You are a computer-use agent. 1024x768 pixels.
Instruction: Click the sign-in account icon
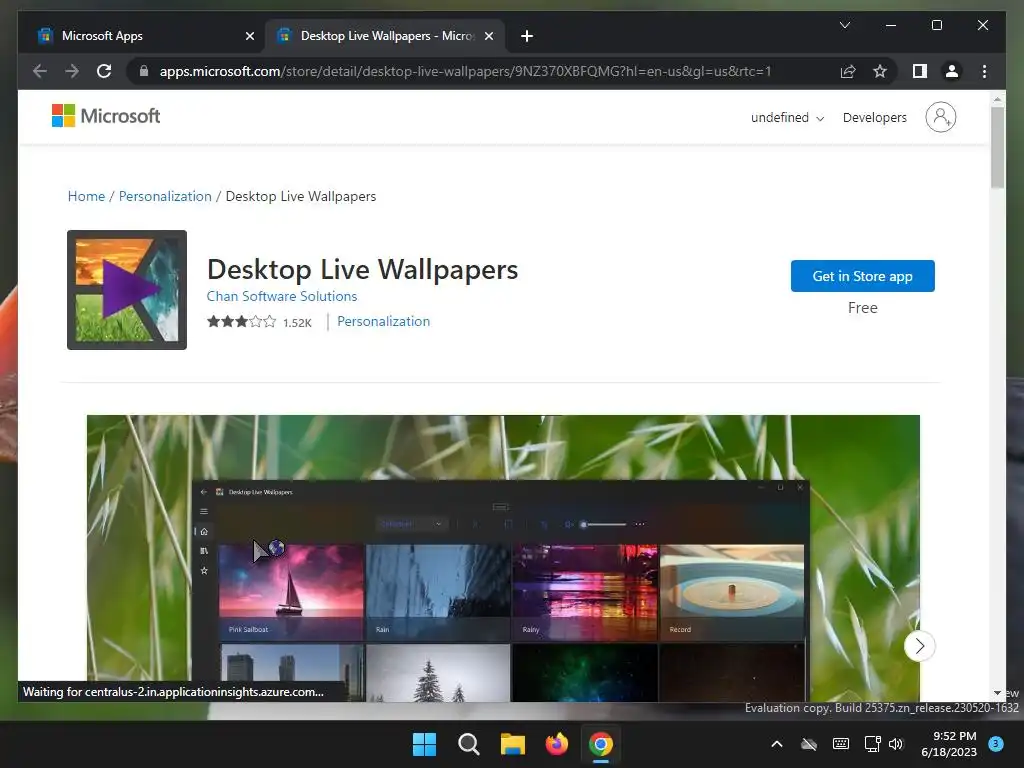coord(940,117)
